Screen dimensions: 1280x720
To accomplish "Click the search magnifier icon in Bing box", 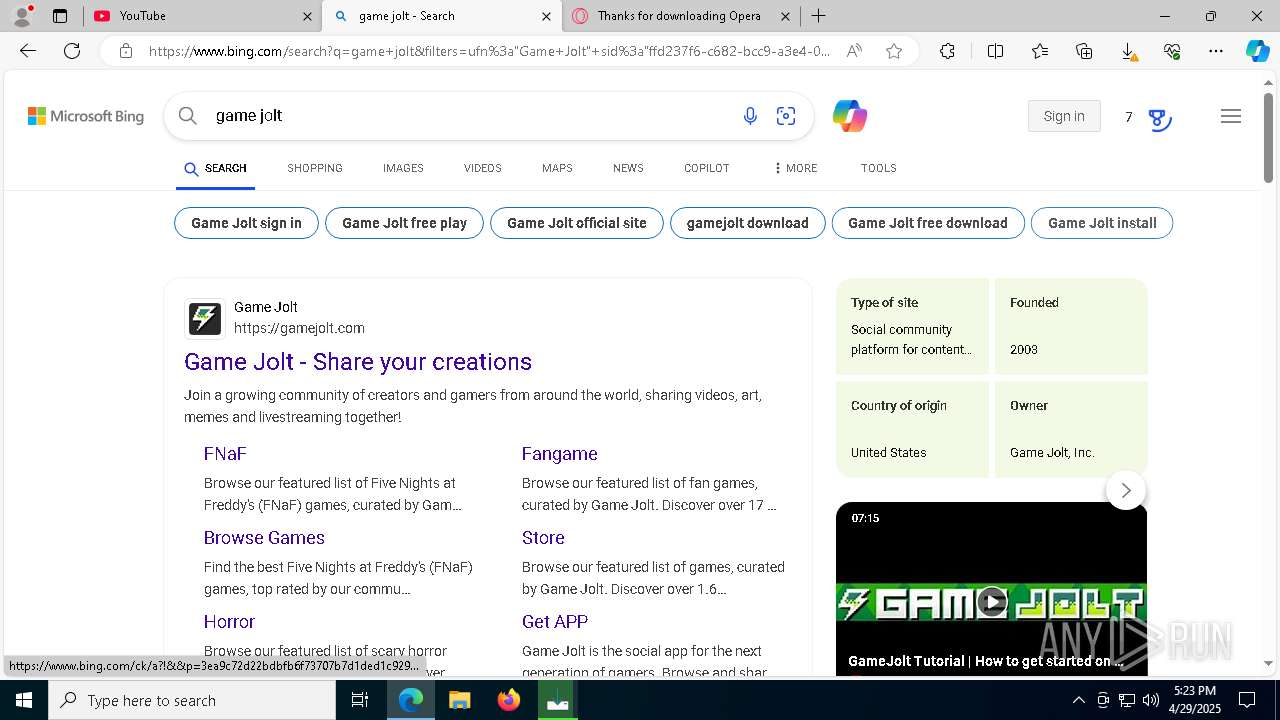I will coord(187,116).
